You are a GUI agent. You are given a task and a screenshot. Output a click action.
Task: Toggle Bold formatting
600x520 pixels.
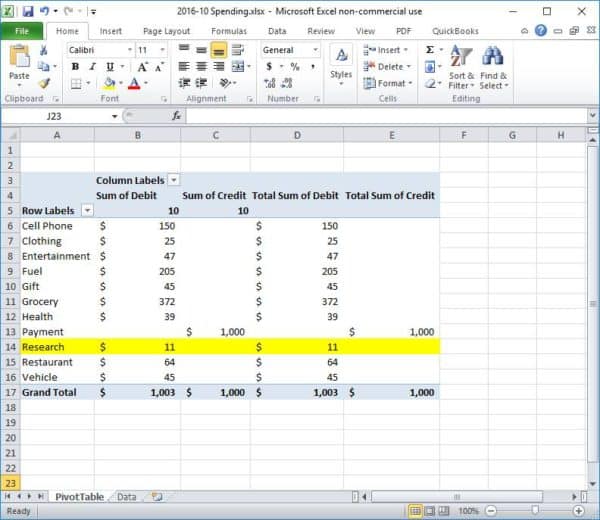click(x=75, y=67)
